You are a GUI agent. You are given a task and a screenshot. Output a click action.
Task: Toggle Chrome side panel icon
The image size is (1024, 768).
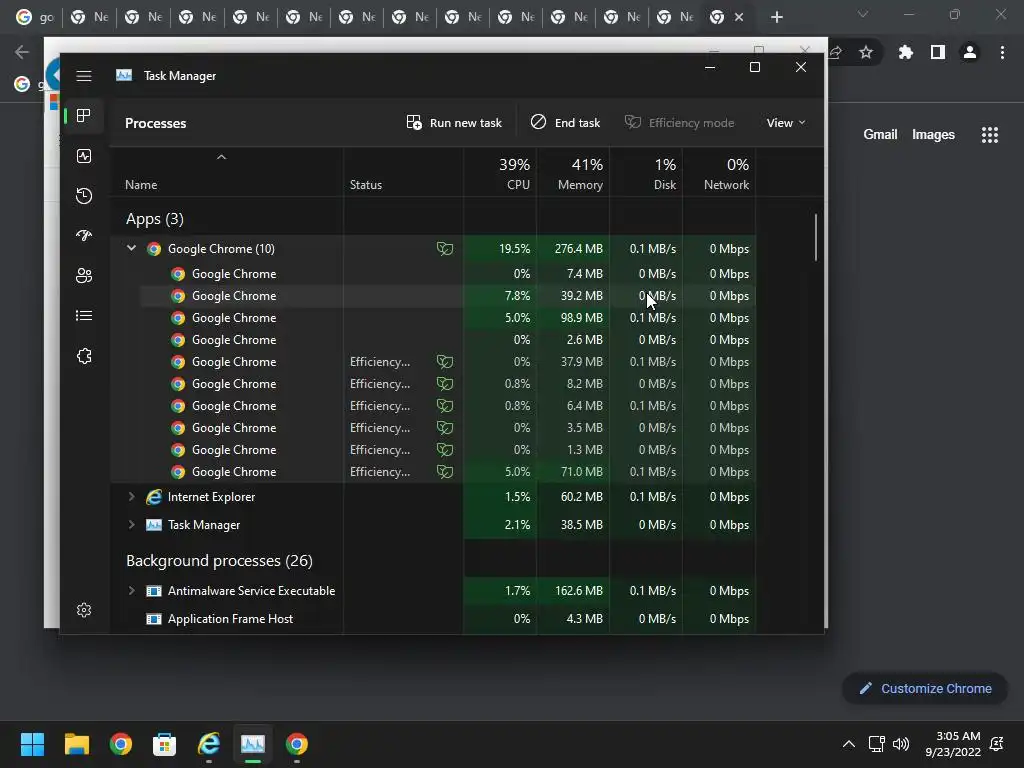[x=938, y=52]
